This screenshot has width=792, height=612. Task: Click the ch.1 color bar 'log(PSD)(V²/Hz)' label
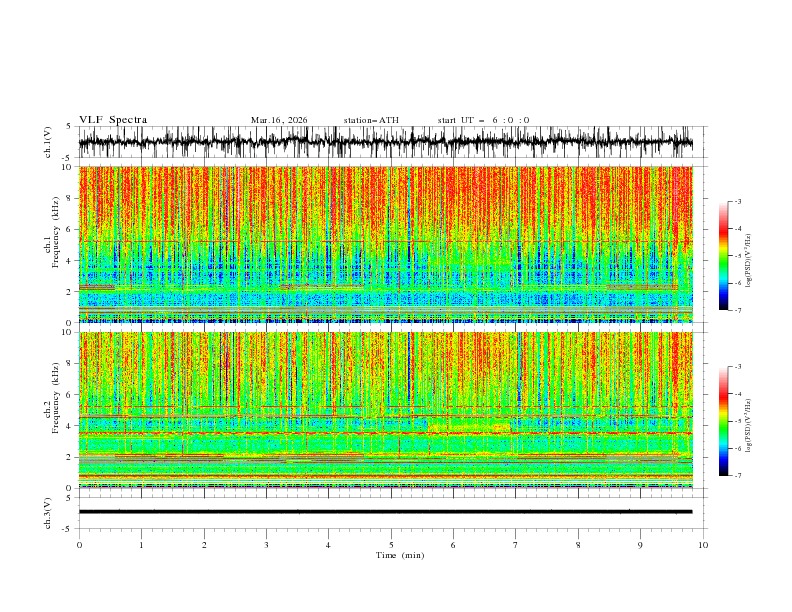click(748, 261)
